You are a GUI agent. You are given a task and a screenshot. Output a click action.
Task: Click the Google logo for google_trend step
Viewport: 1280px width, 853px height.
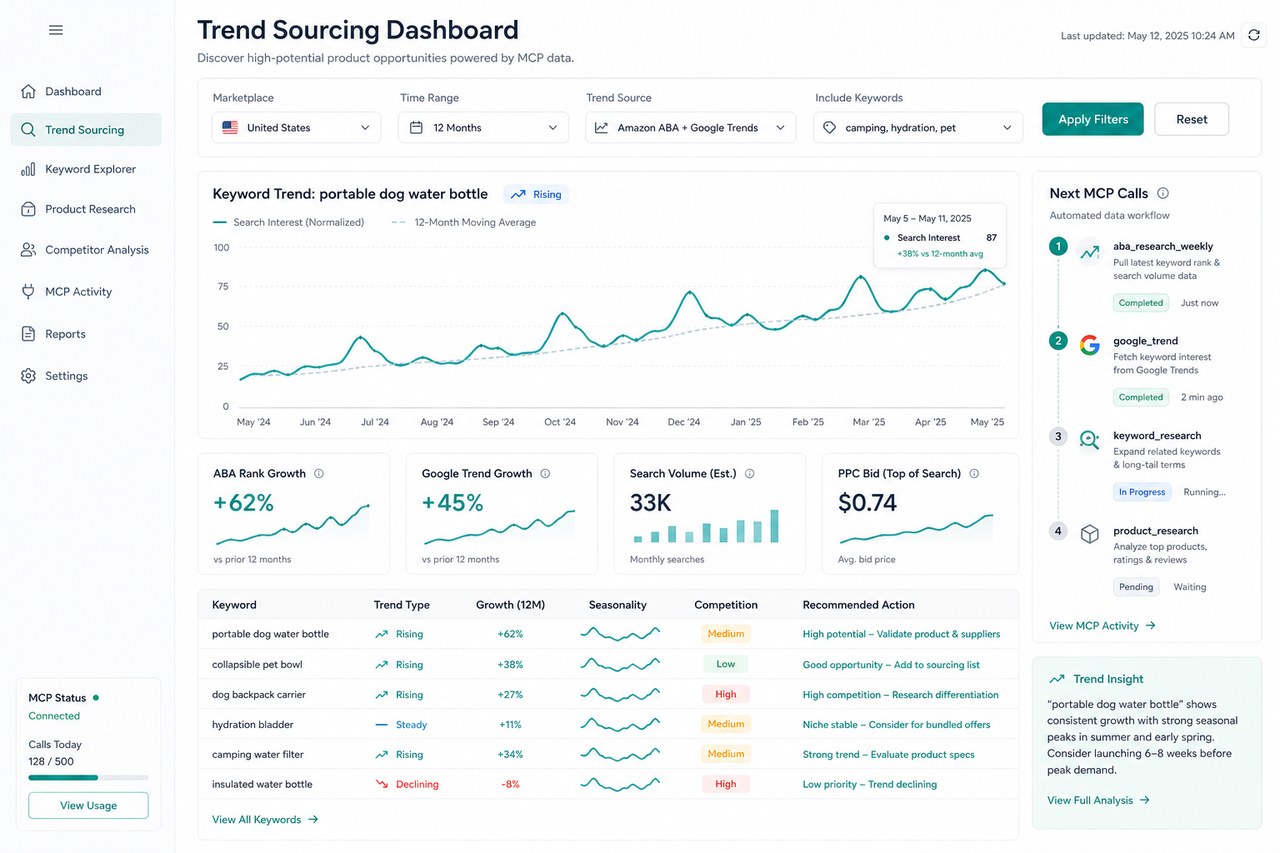pos(1090,345)
